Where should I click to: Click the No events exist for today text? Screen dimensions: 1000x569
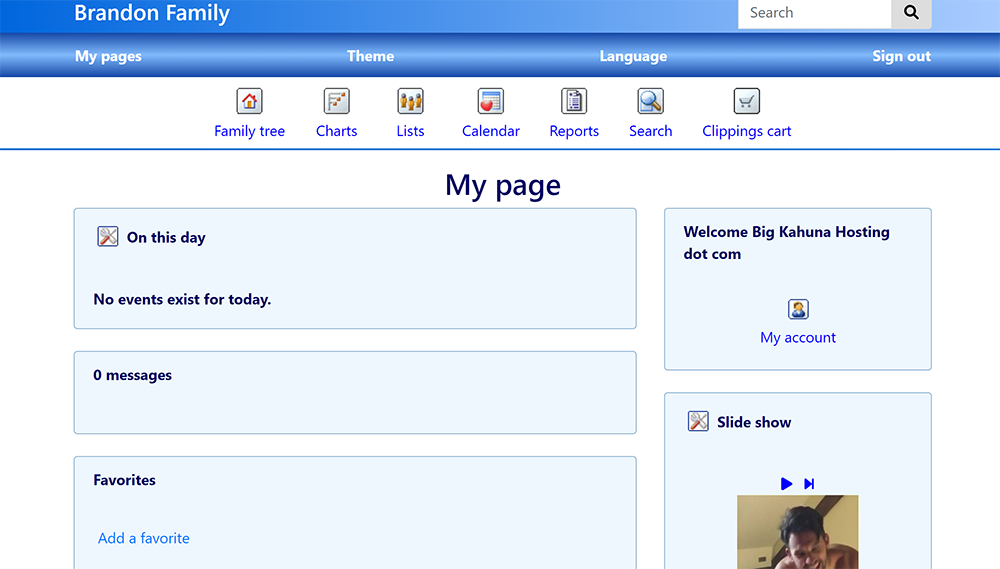182,299
